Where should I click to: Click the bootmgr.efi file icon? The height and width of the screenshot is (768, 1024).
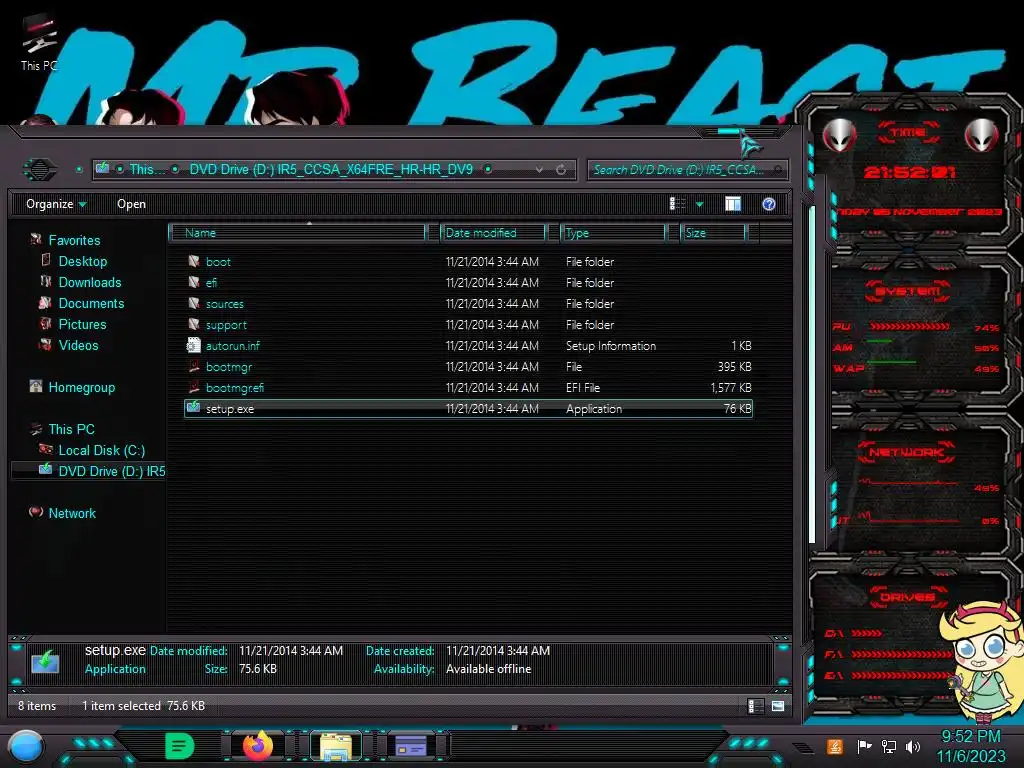click(194, 387)
